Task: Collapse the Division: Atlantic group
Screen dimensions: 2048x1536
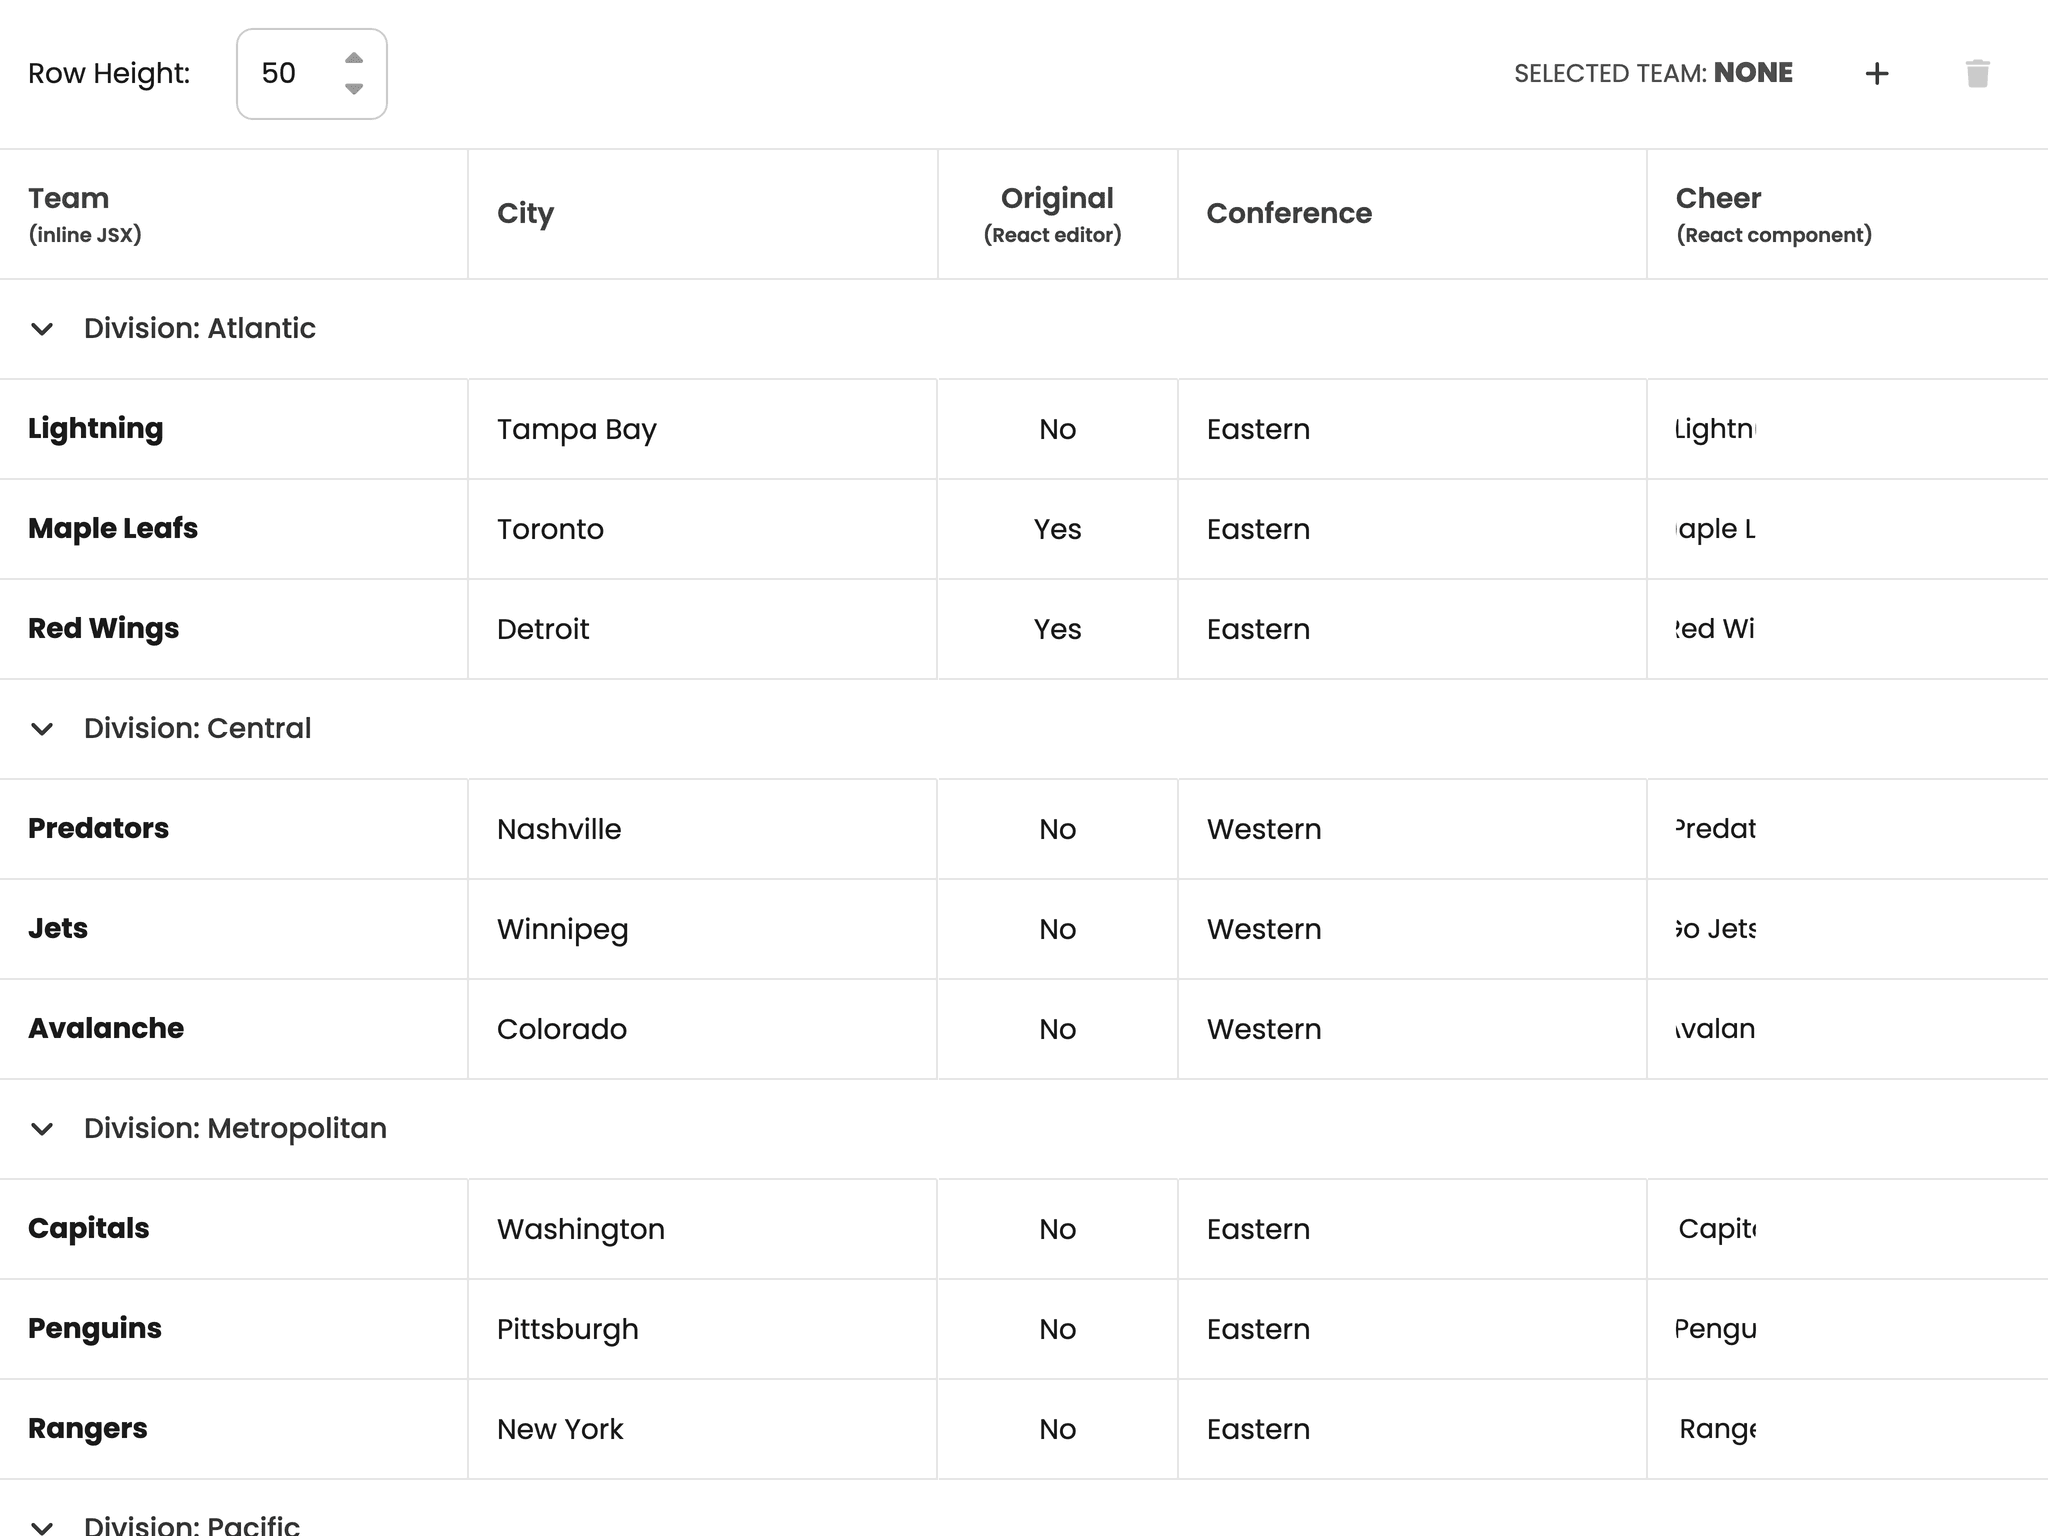Action: [42, 329]
